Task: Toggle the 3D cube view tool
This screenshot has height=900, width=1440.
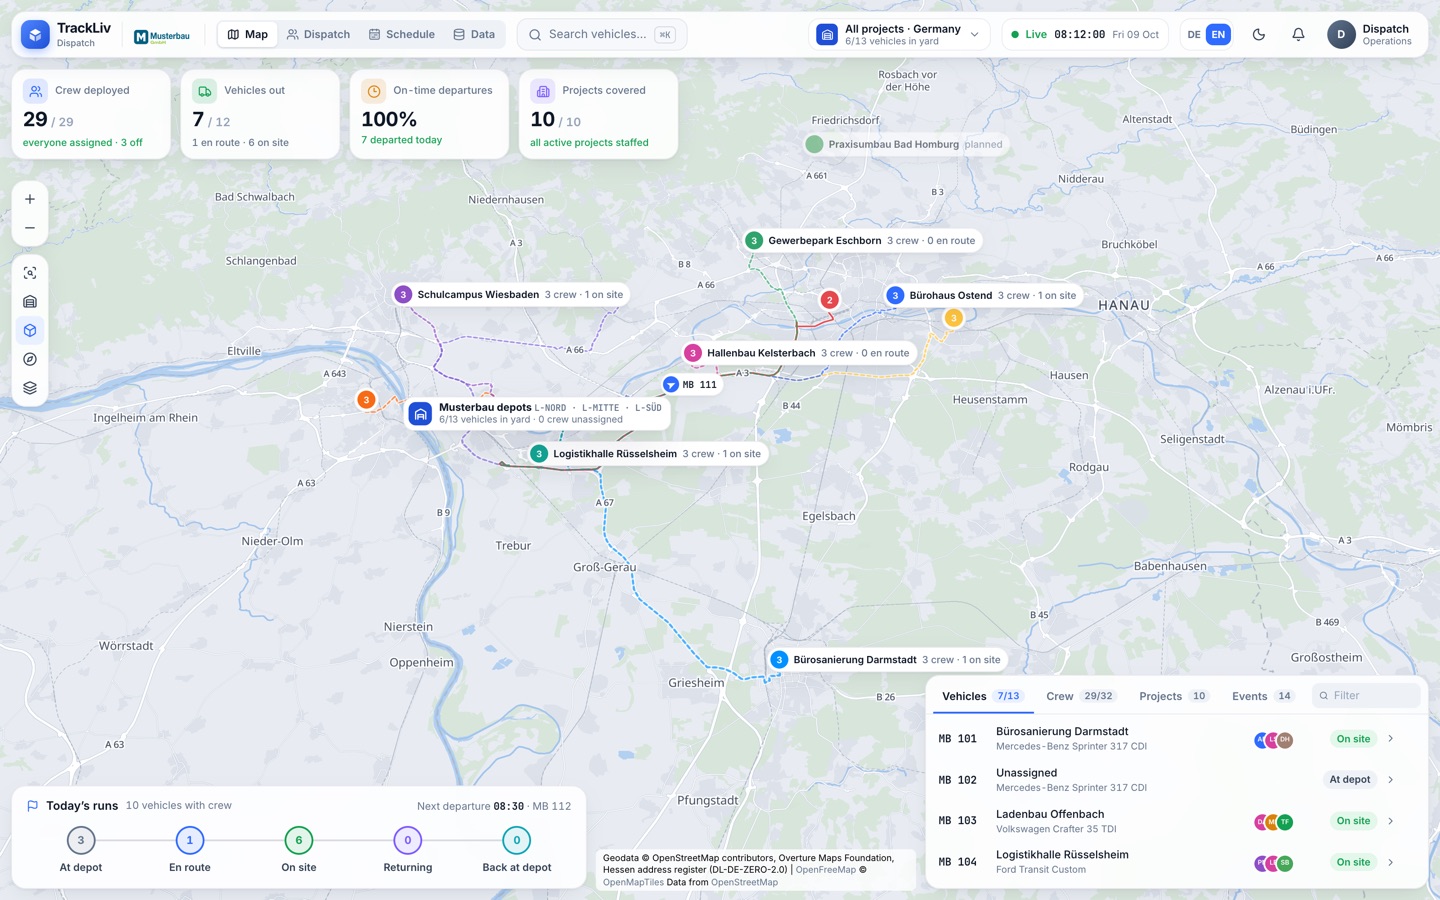Action: point(30,331)
